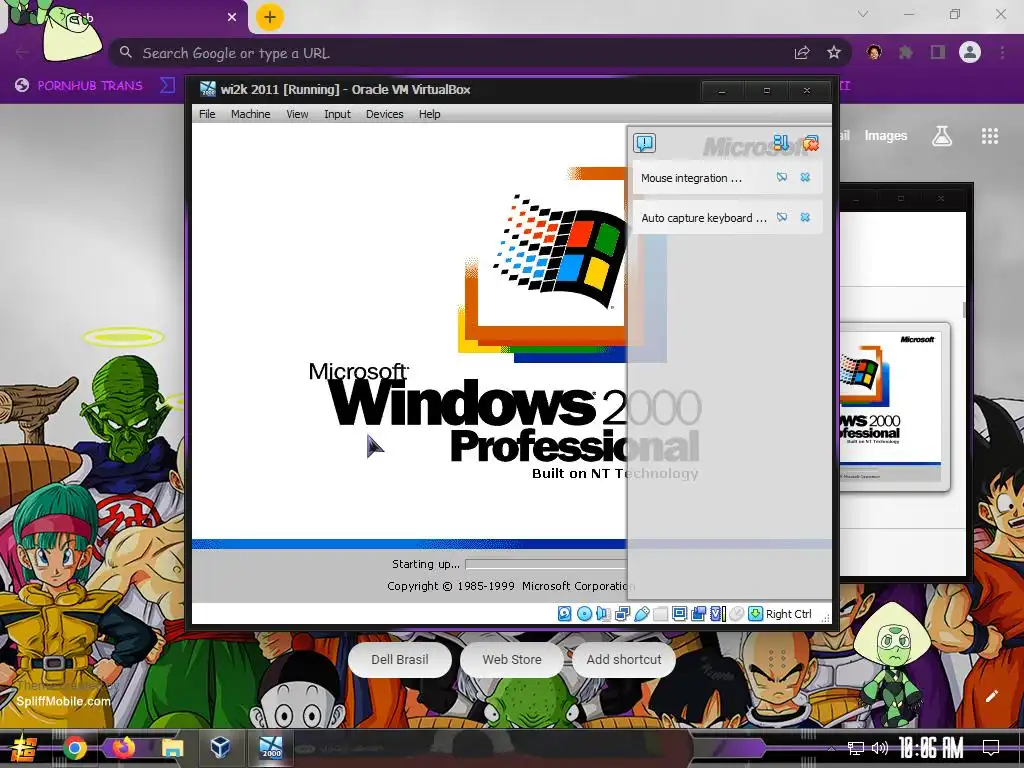Click the Chrome taskbar icon
Viewport: 1024px width, 768px height.
[x=74, y=748]
